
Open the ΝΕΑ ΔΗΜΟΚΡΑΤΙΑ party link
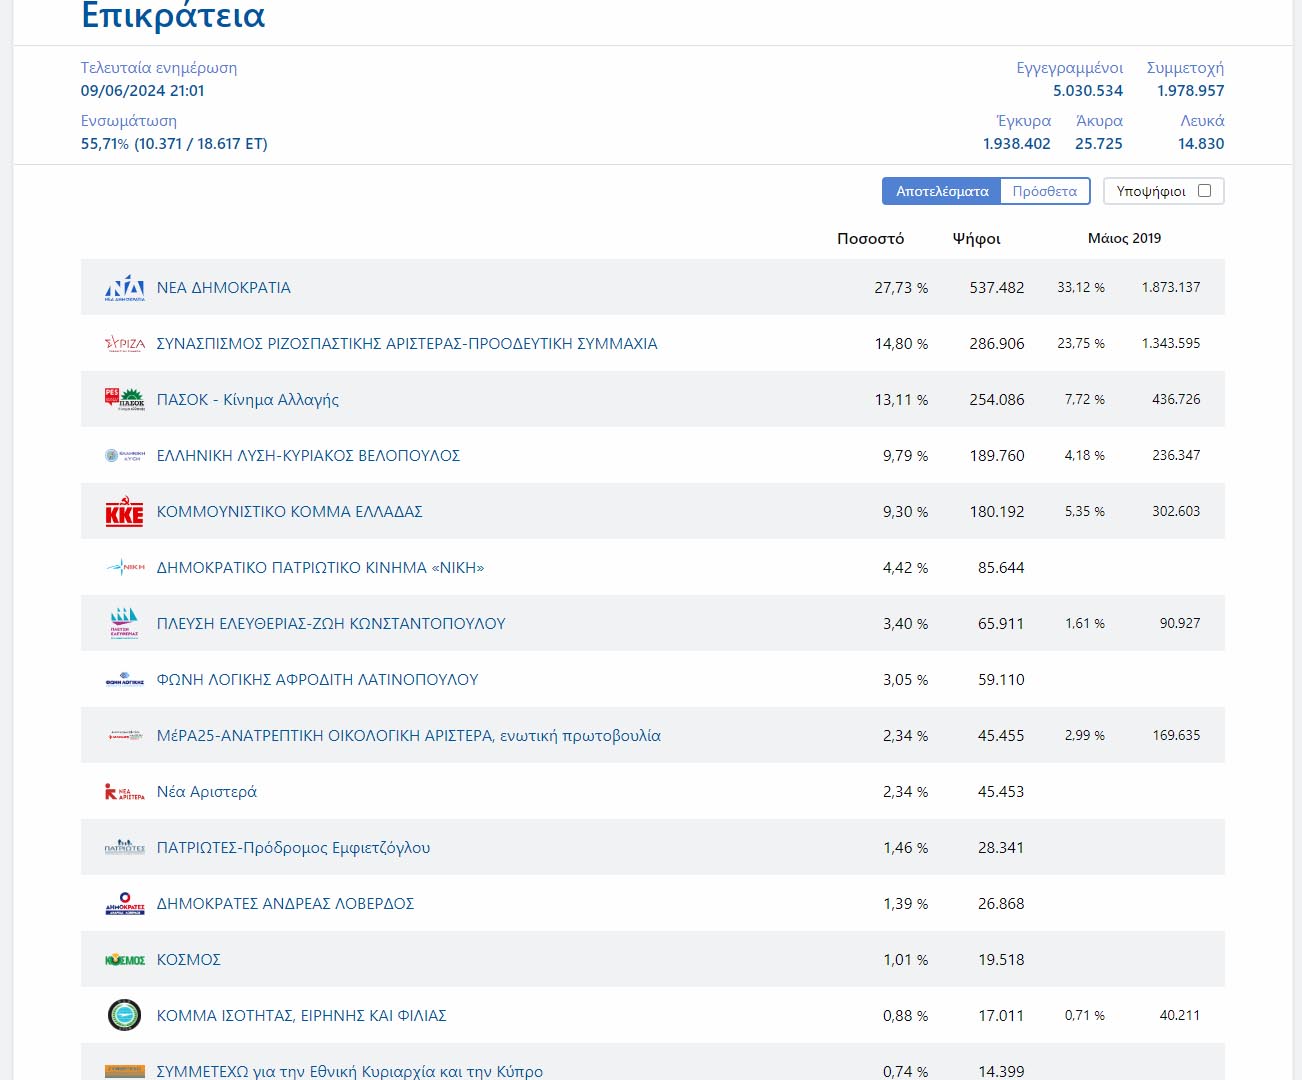(x=224, y=288)
